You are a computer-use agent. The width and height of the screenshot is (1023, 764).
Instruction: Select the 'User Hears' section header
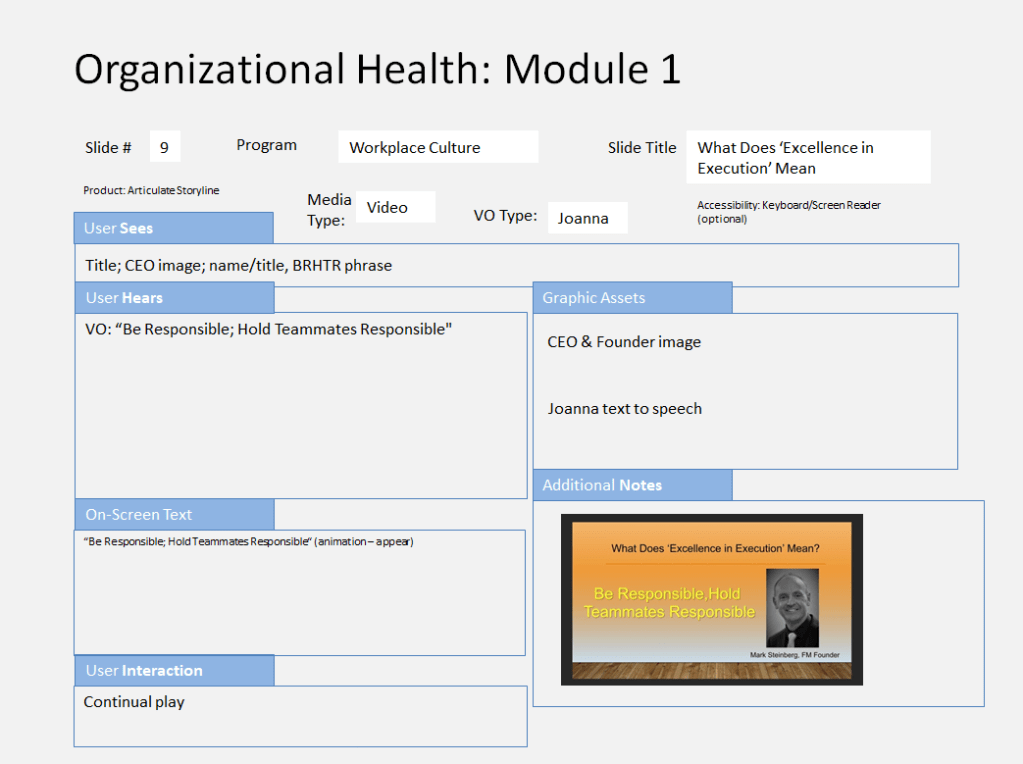point(173,298)
